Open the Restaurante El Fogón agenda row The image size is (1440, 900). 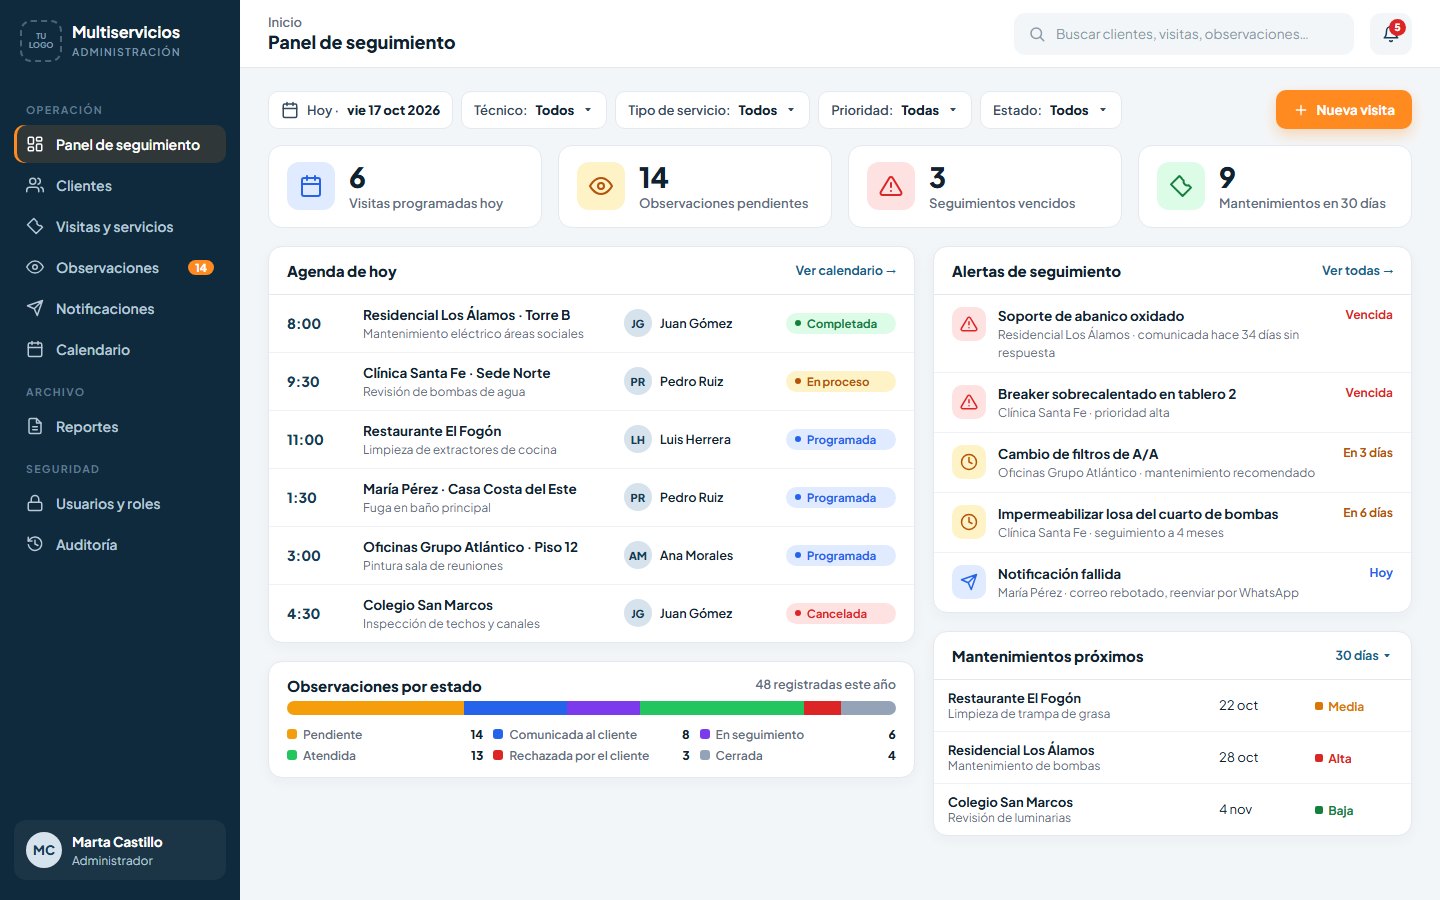click(591, 440)
